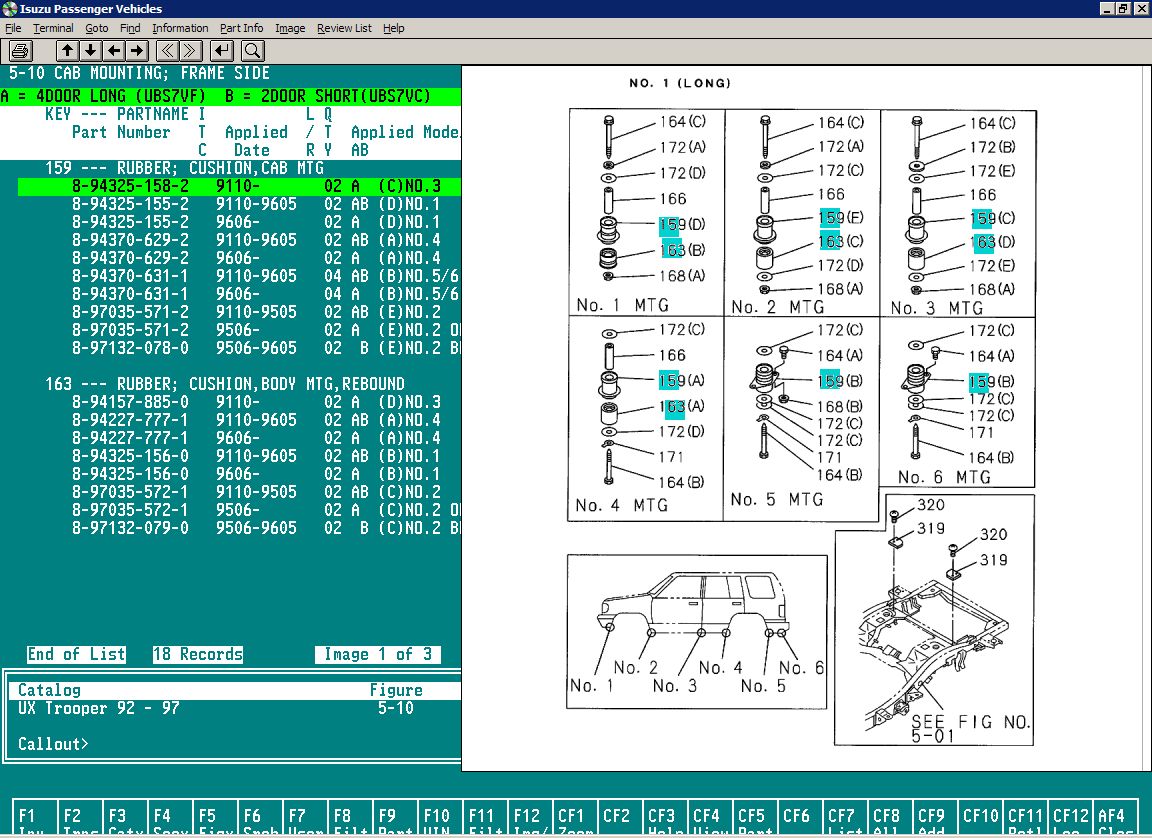Open the File menu
1152x838 pixels.
[13, 28]
